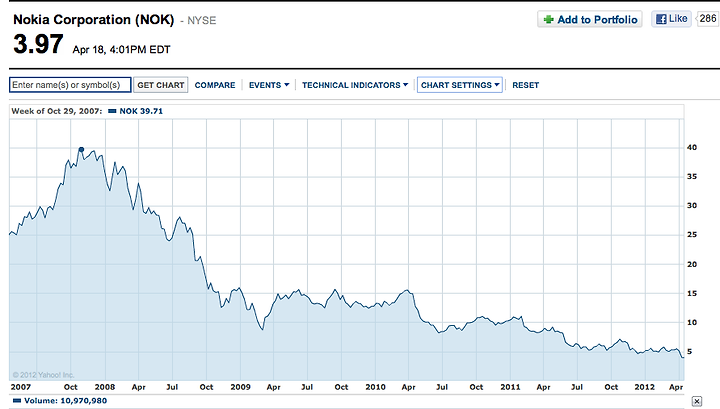Click the NYSE exchange label
The image size is (720, 409).
coord(202,21)
